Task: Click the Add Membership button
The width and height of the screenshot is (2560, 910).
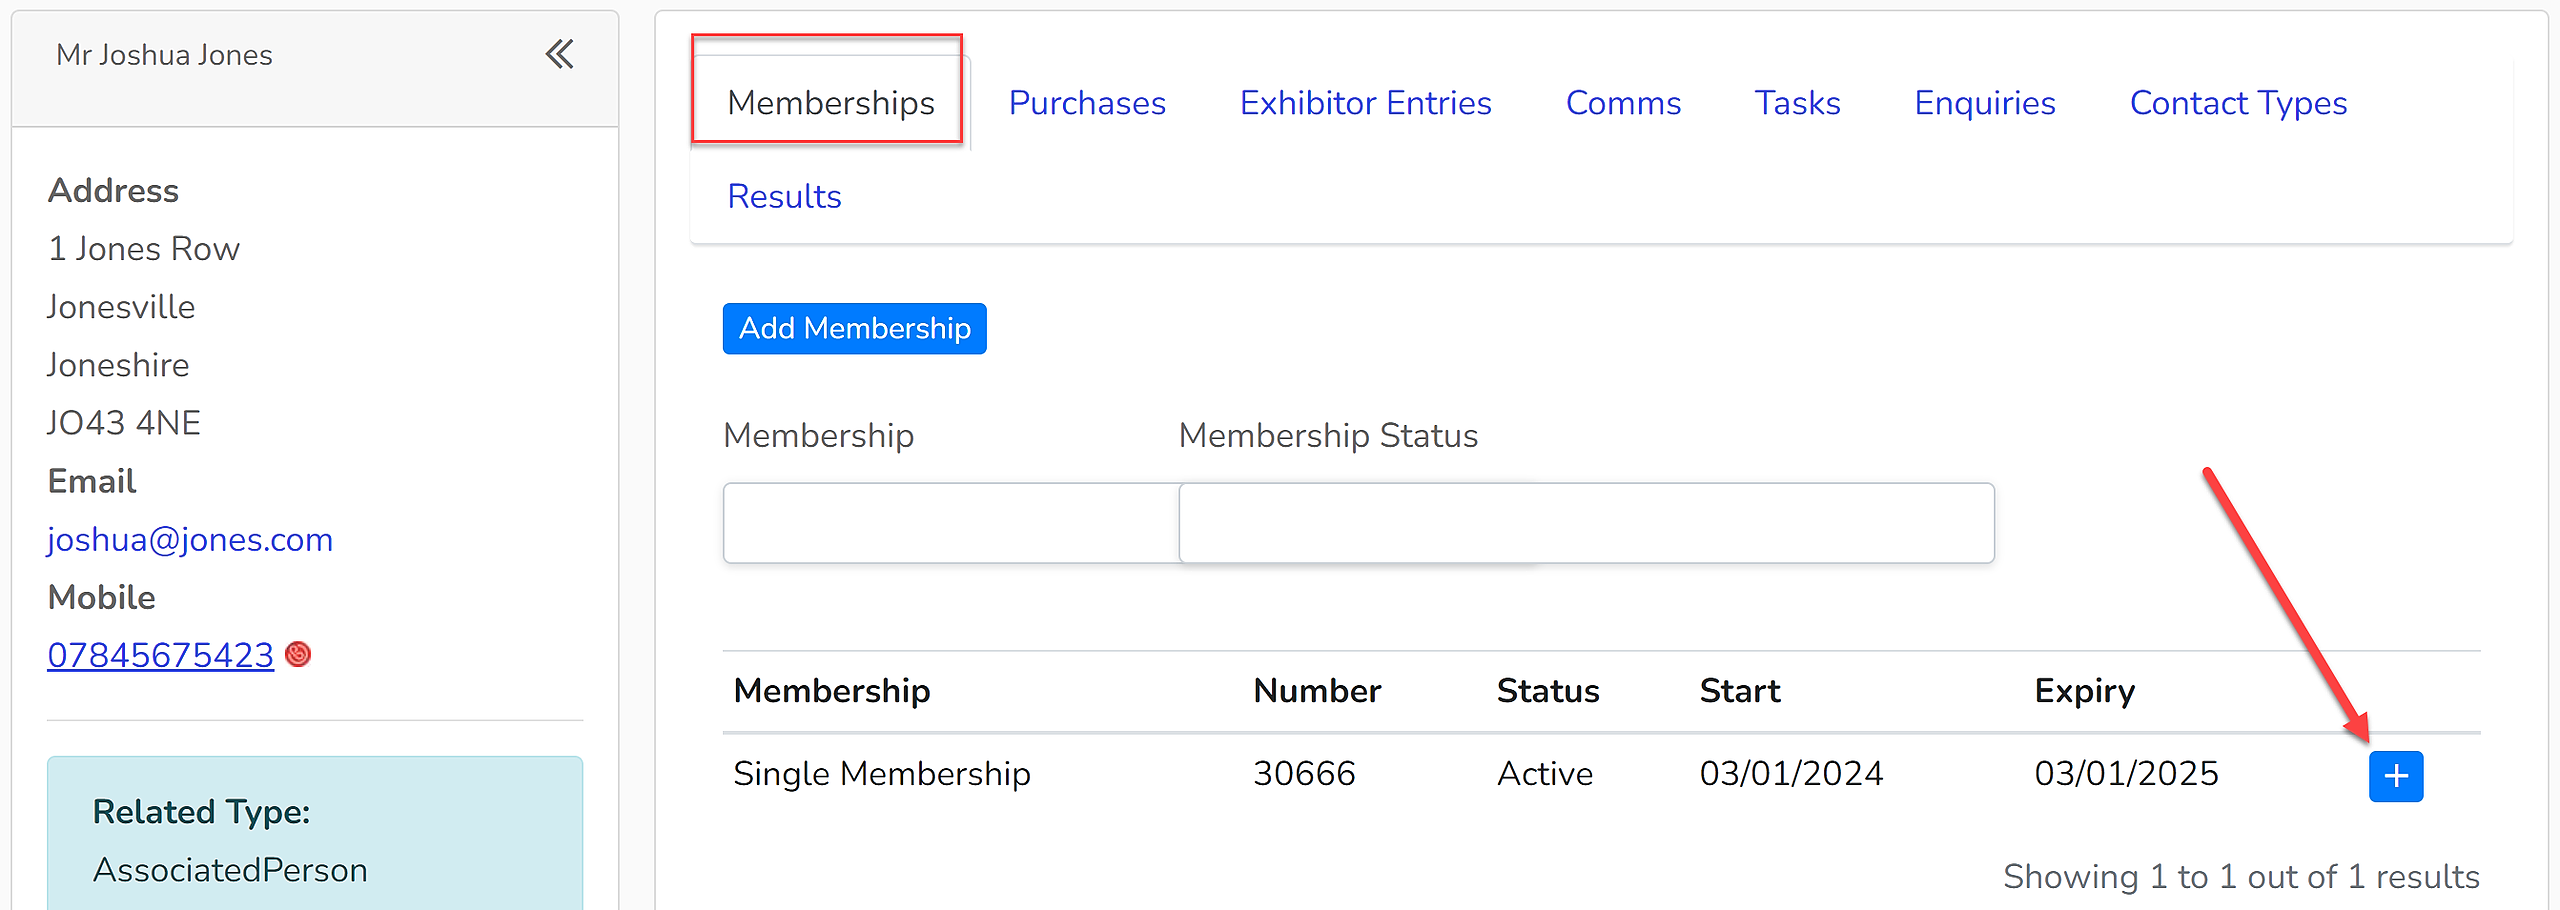Action: (x=854, y=328)
